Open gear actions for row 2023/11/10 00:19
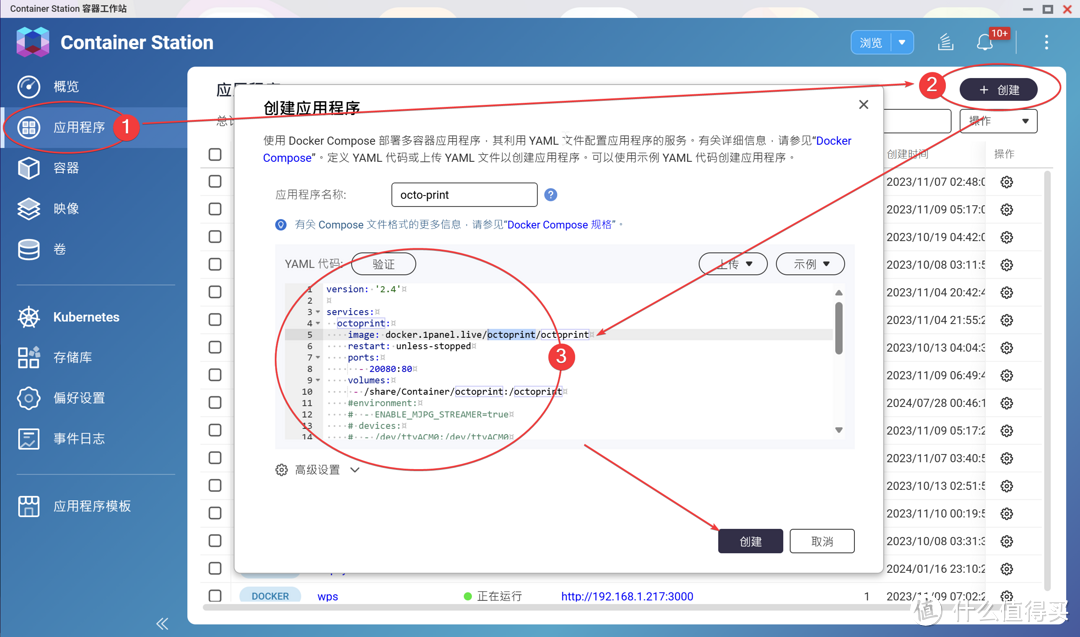Image resolution: width=1080 pixels, height=637 pixels. [1007, 514]
